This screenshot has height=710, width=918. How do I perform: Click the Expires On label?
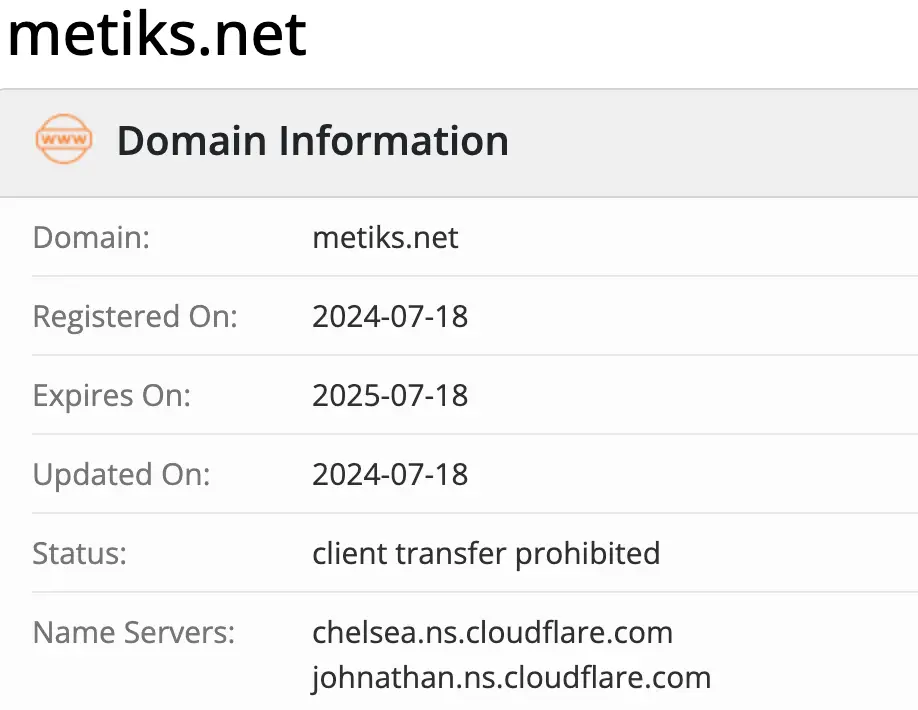[111, 396]
